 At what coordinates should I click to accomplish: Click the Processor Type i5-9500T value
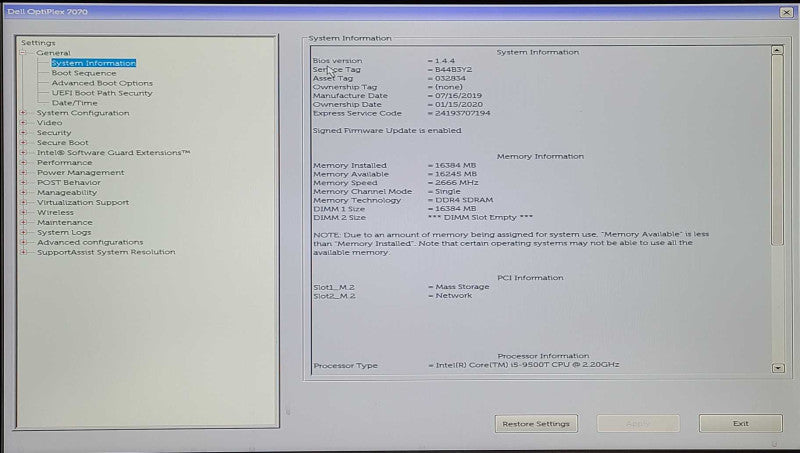point(528,365)
